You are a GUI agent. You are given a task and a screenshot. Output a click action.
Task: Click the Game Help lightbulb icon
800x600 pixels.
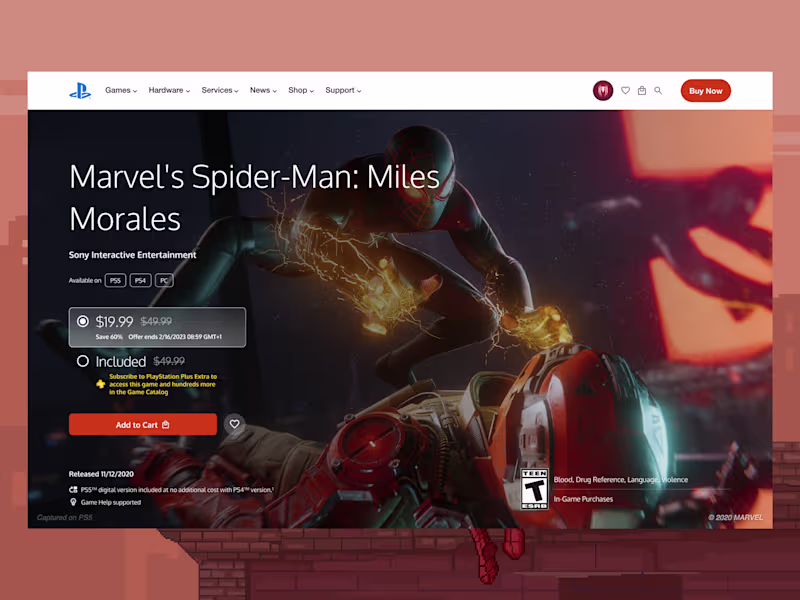(x=73, y=503)
